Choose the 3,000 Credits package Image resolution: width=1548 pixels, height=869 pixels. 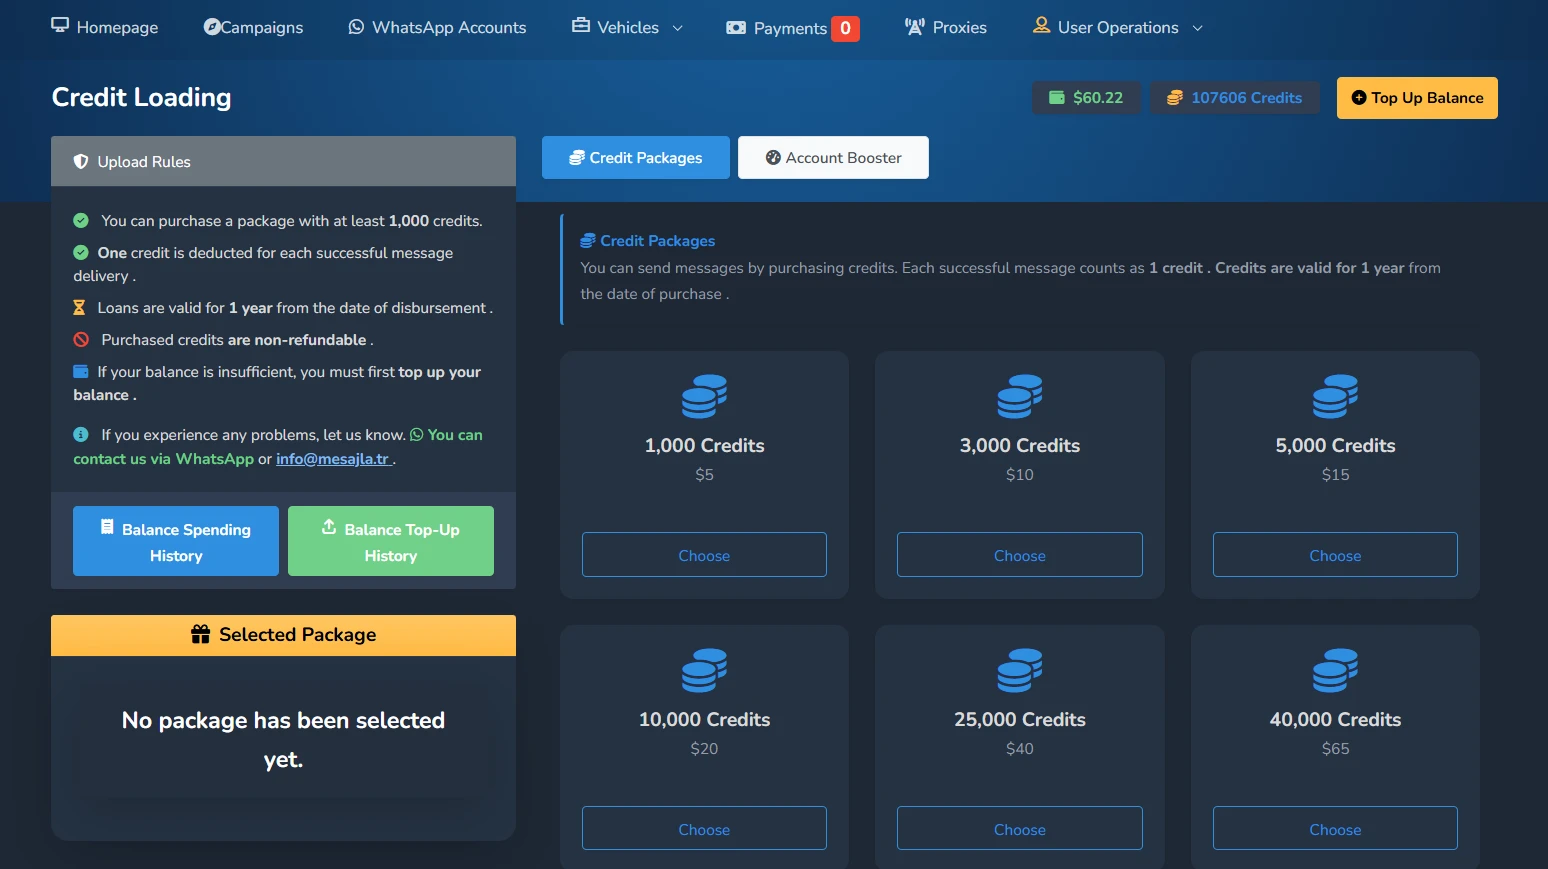pyautogui.click(x=1019, y=555)
